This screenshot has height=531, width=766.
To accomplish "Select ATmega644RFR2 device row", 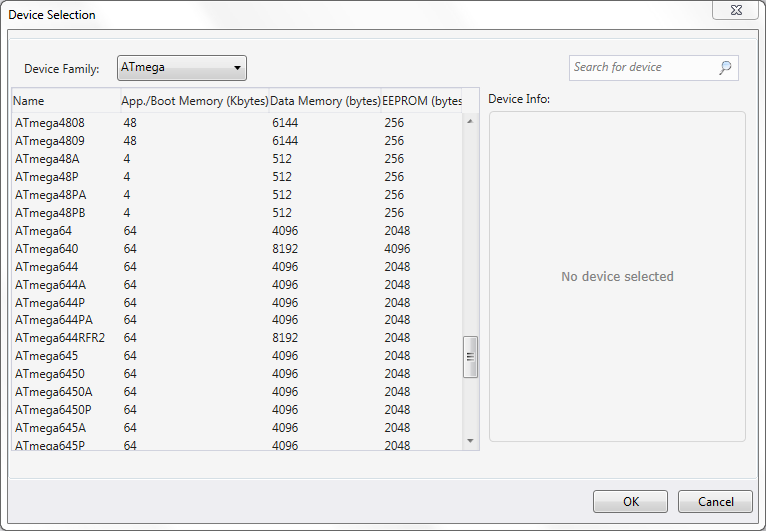I will [x=237, y=338].
